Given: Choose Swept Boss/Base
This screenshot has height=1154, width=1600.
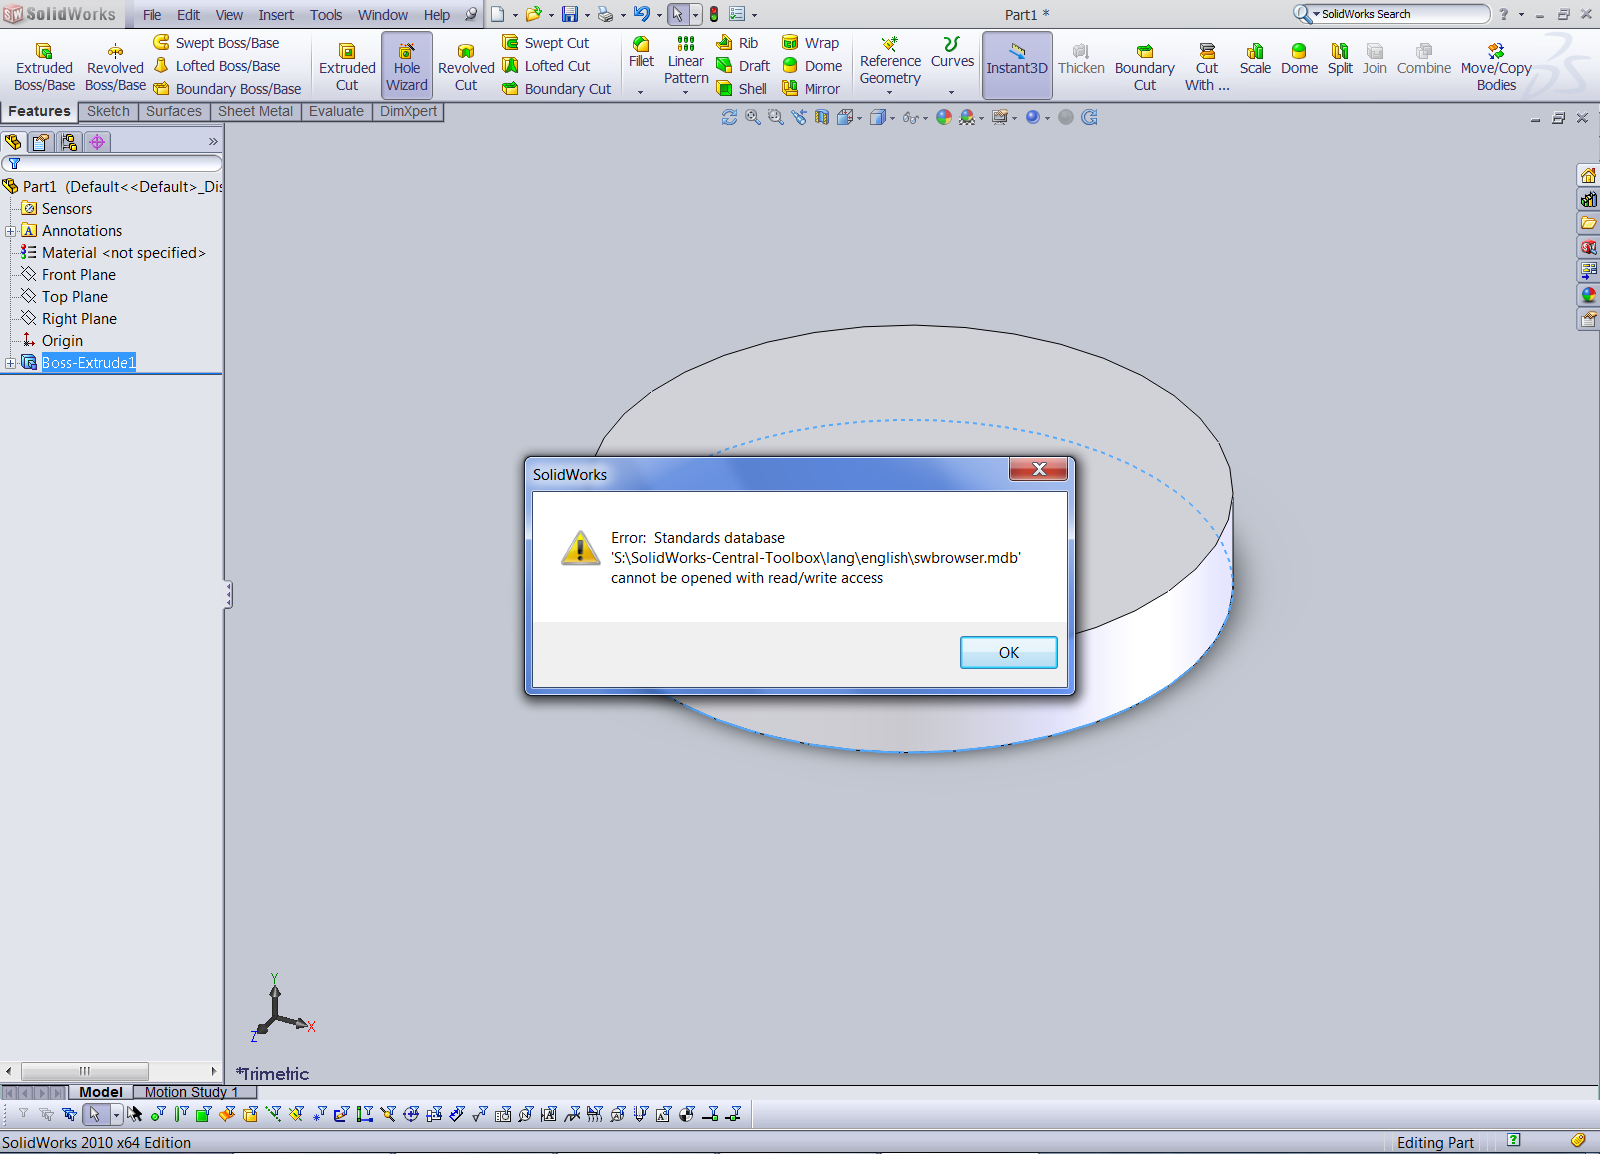Looking at the screenshot, I should [x=216, y=43].
